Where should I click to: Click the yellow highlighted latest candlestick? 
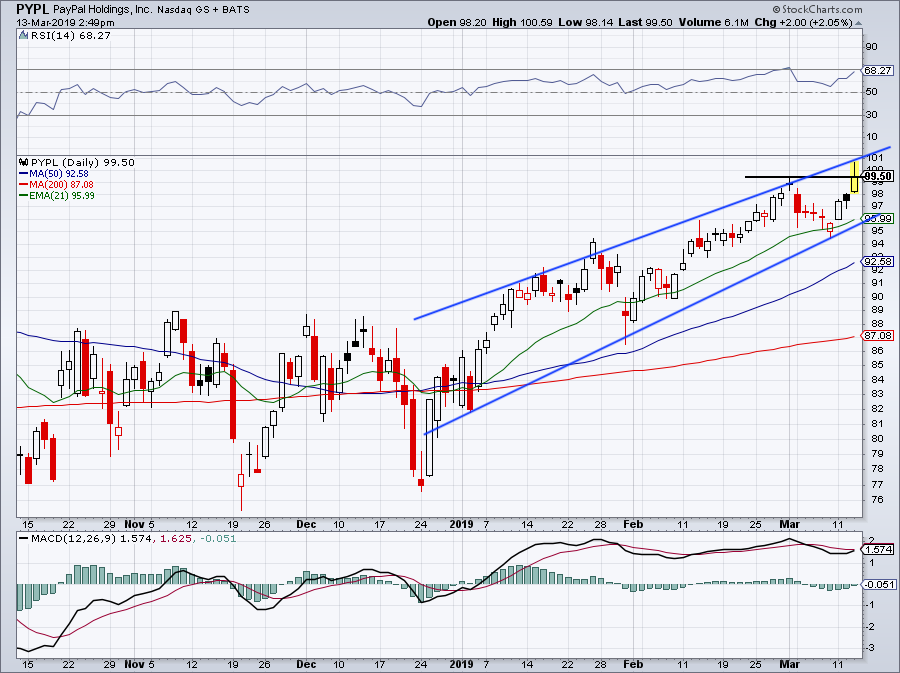(855, 177)
